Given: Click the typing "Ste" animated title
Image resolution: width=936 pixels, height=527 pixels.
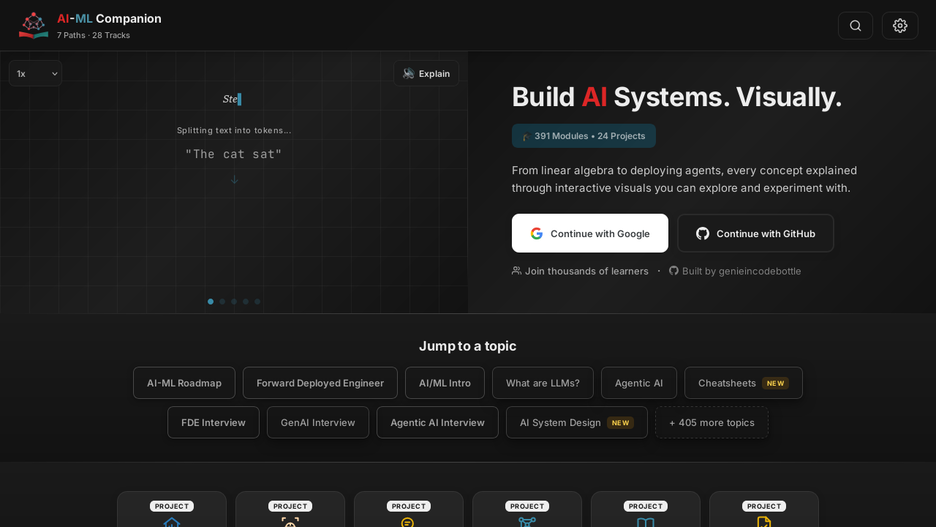Looking at the screenshot, I should click(x=232, y=99).
